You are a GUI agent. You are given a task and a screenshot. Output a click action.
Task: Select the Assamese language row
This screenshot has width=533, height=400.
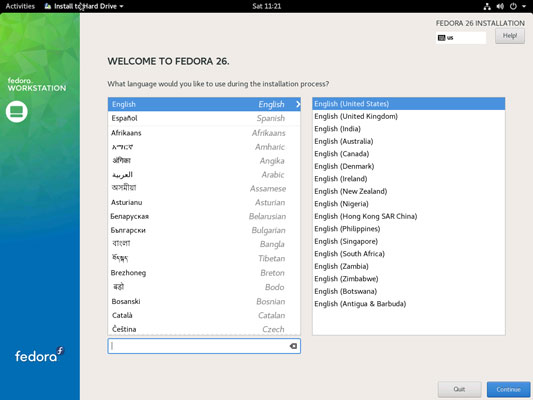[x=204, y=189]
